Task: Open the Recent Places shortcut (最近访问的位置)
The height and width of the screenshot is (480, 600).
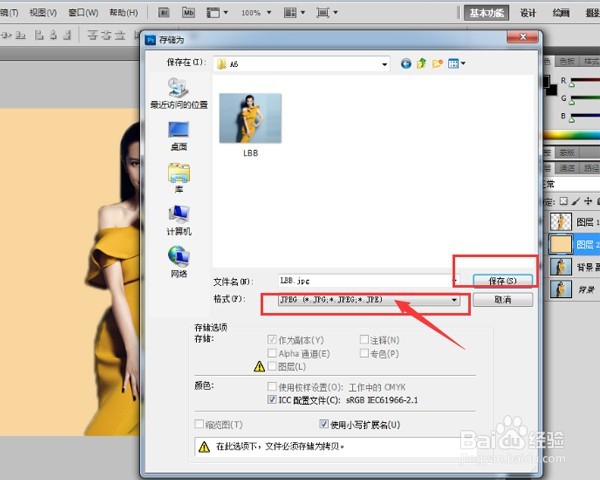Action: [x=178, y=93]
